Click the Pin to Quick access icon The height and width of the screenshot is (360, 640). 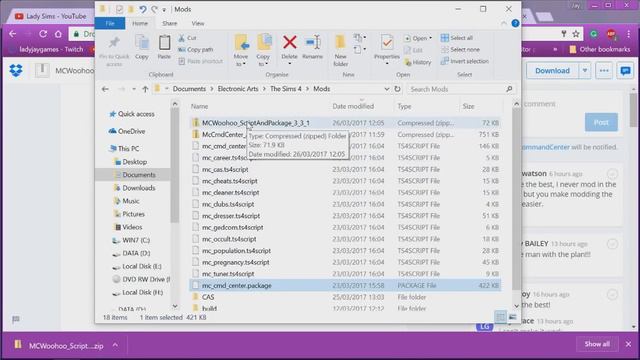point(114,42)
